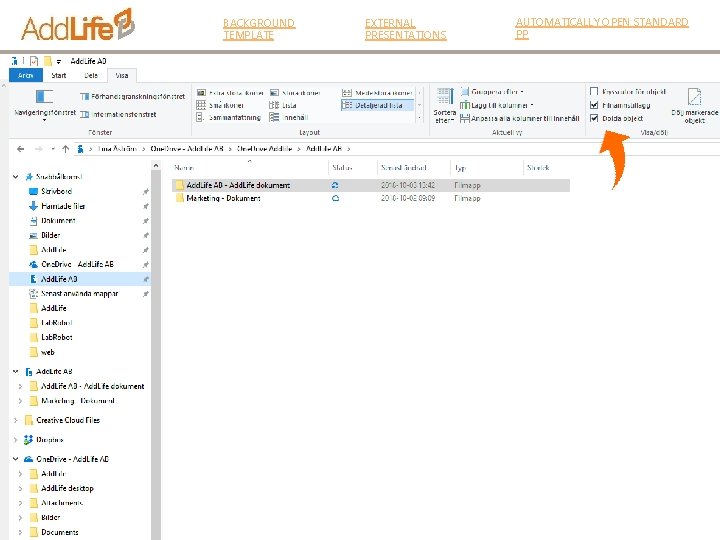Open EXTERNAL PRESENTATIONS link
720x540 pixels.
tap(405, 29)
